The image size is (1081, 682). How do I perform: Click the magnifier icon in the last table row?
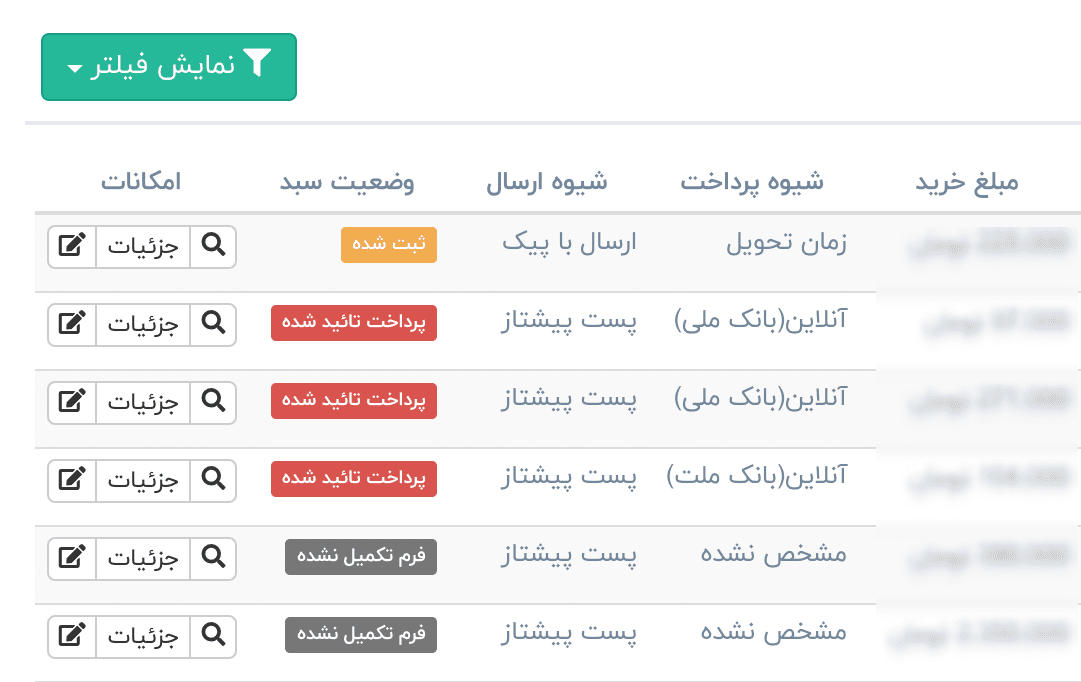213,637
